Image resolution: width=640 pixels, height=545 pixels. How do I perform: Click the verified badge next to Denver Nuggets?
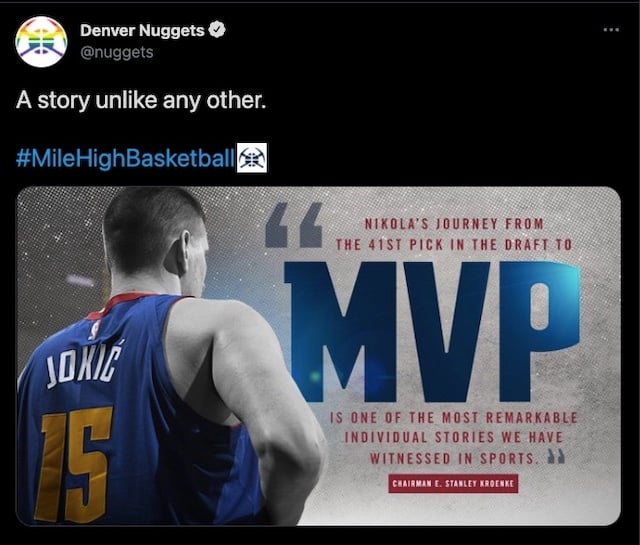(x=217, y=30)
